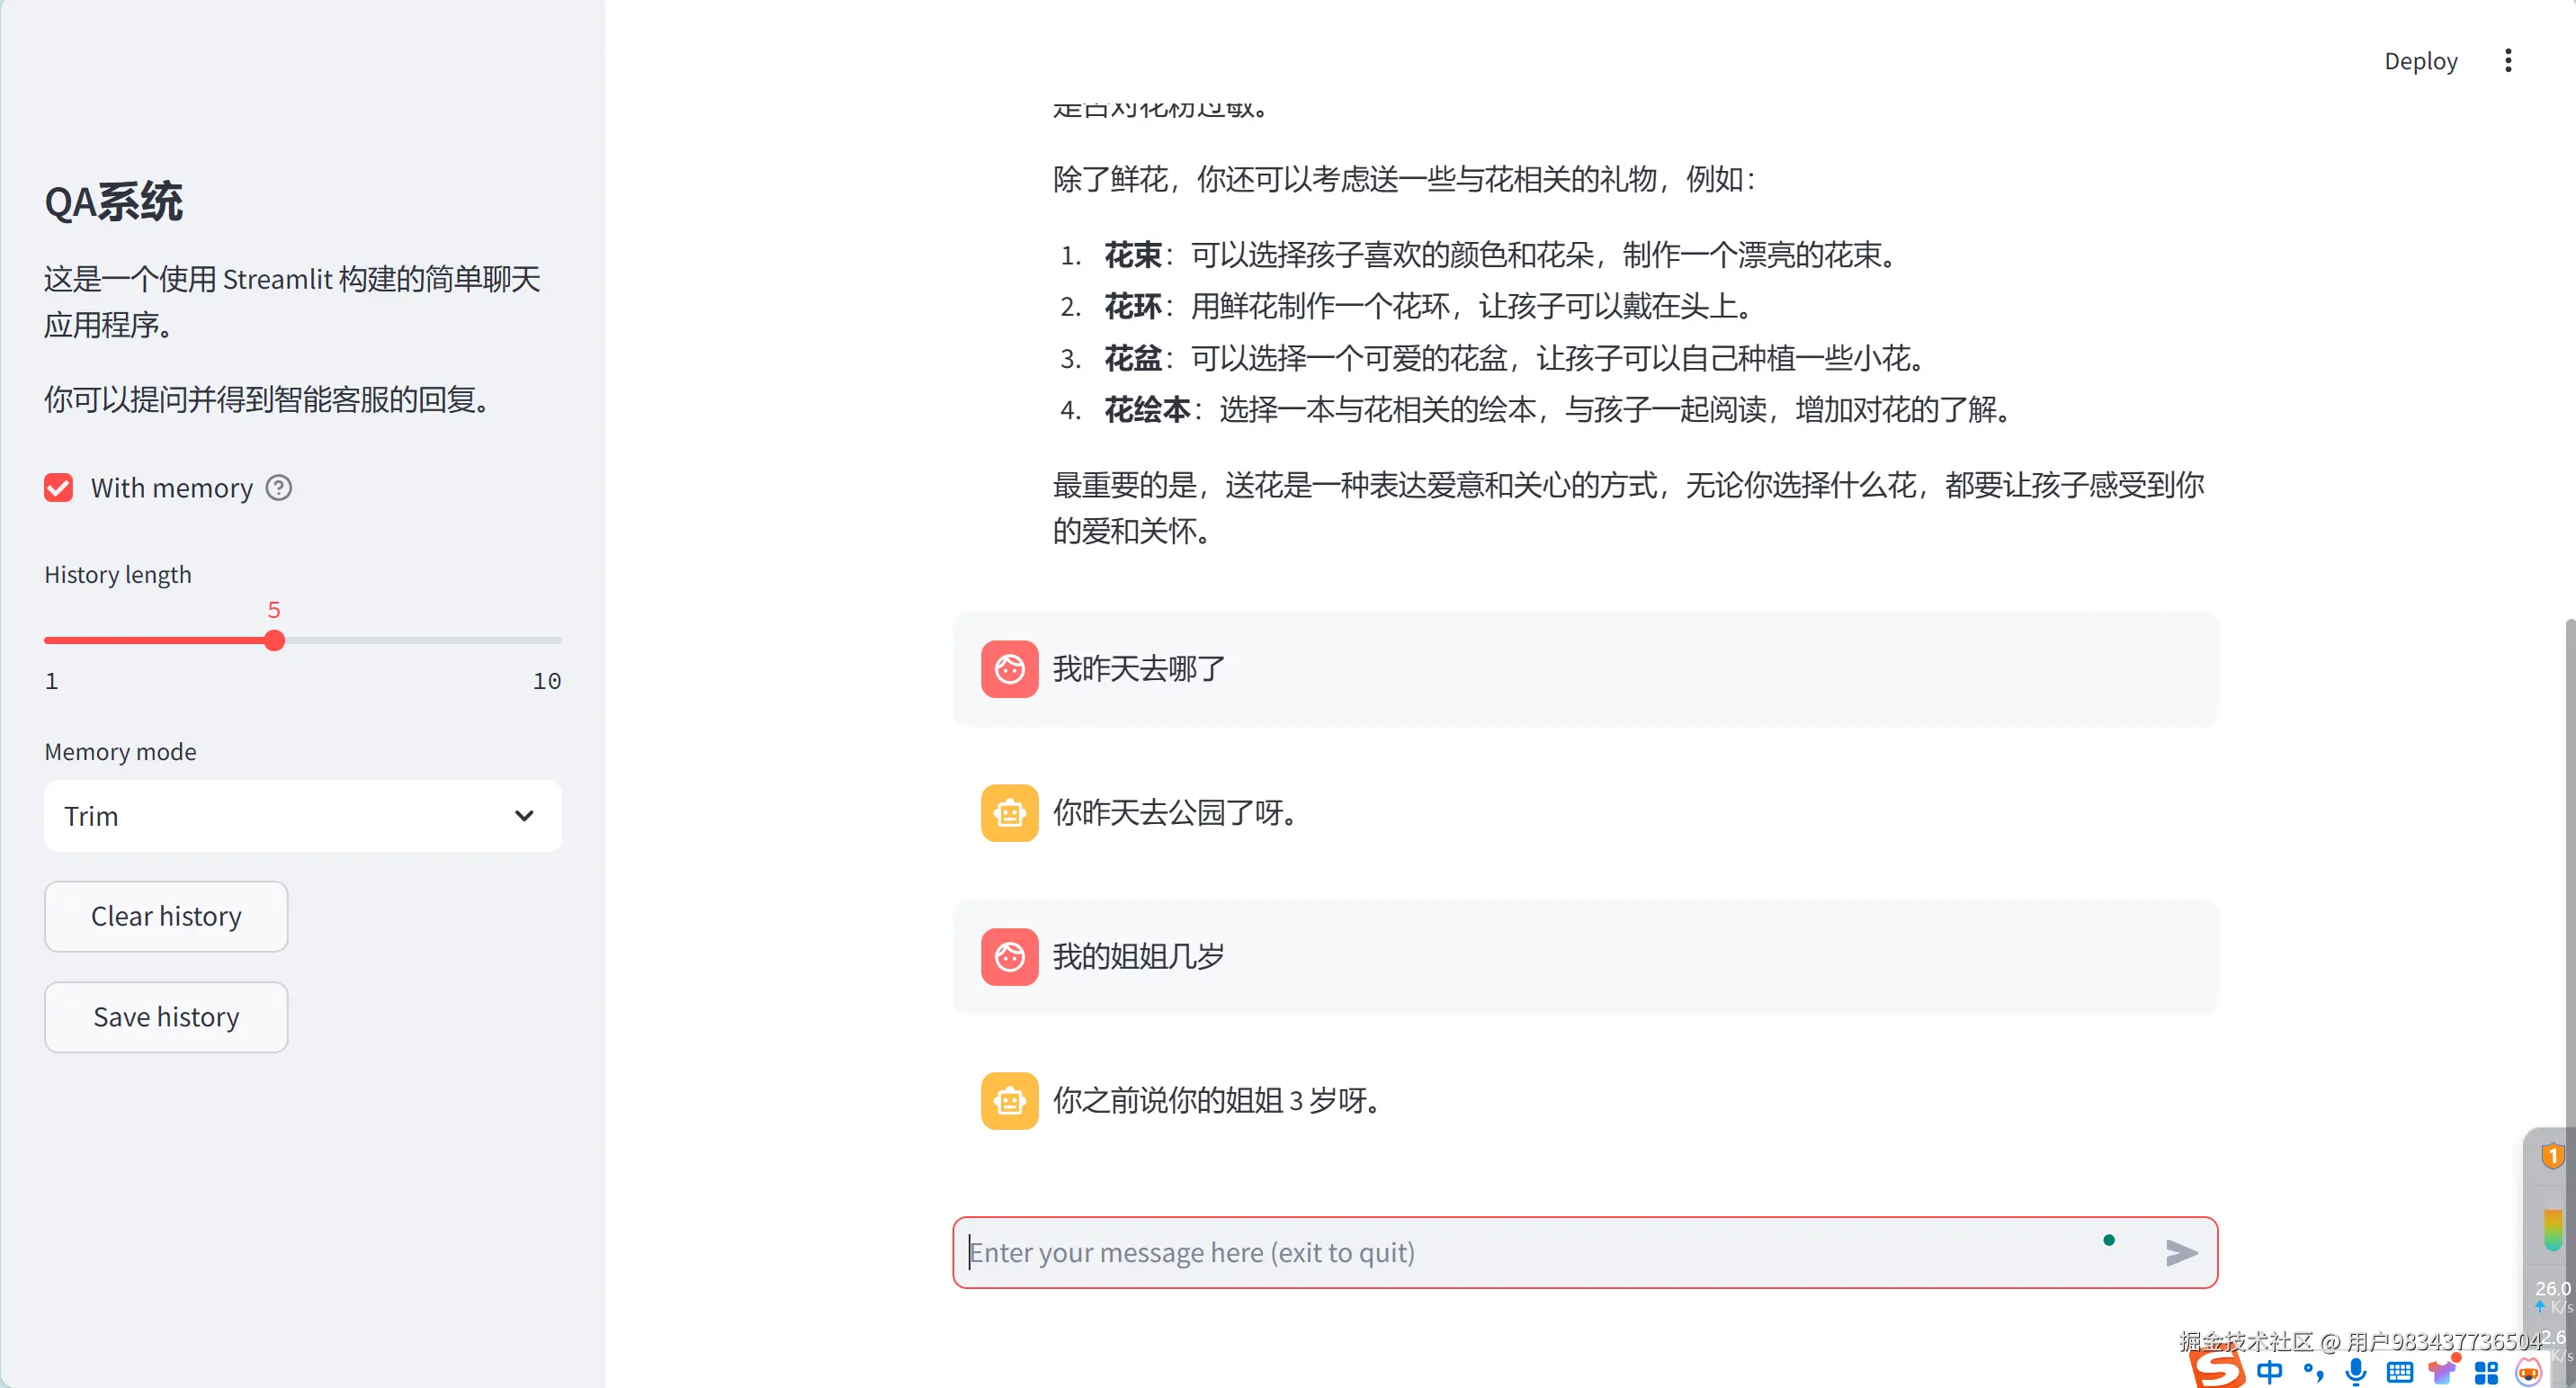Click bot avatar on 你昨天去公园了呀 reply

coord(1009,812)
